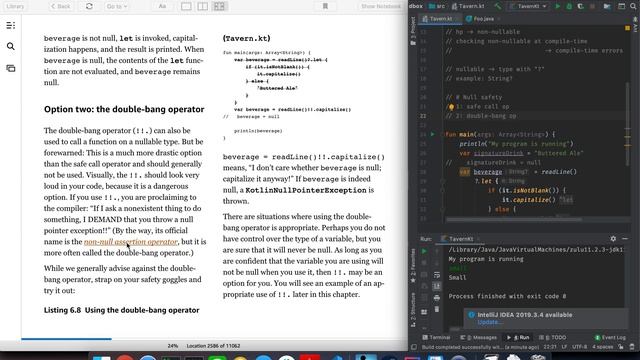Open the Favorites tool window tab
This screenshot has width=640, height=360.
(x=413, y=265)
